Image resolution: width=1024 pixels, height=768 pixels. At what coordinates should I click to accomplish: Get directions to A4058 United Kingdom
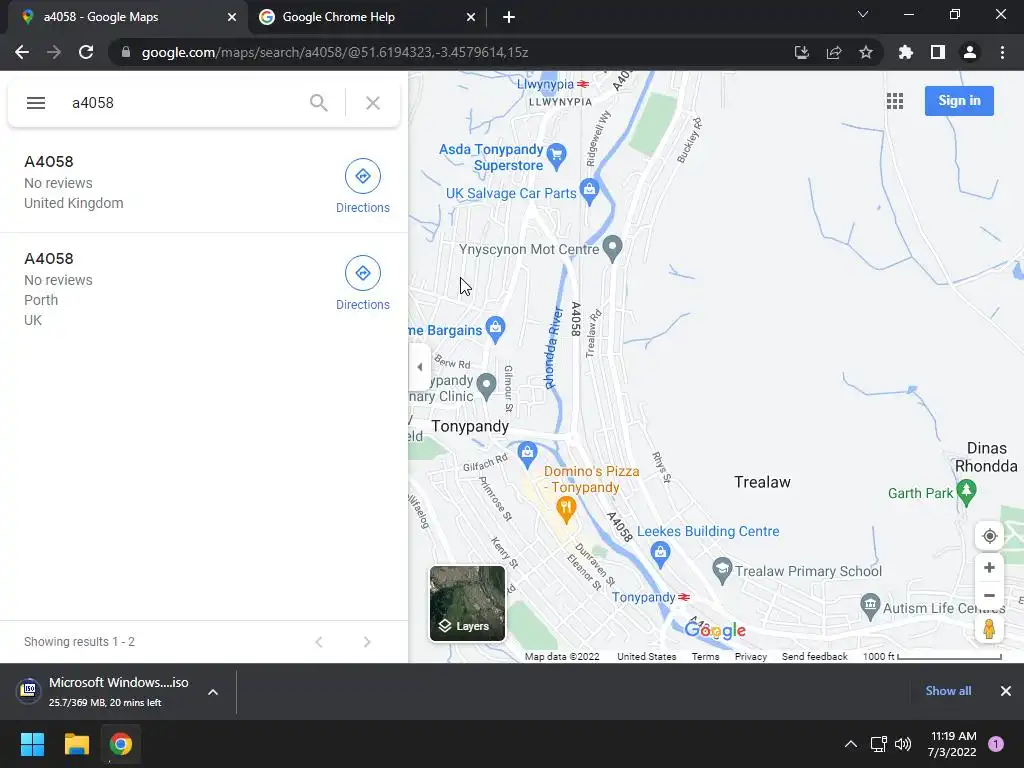click(362, 186)
